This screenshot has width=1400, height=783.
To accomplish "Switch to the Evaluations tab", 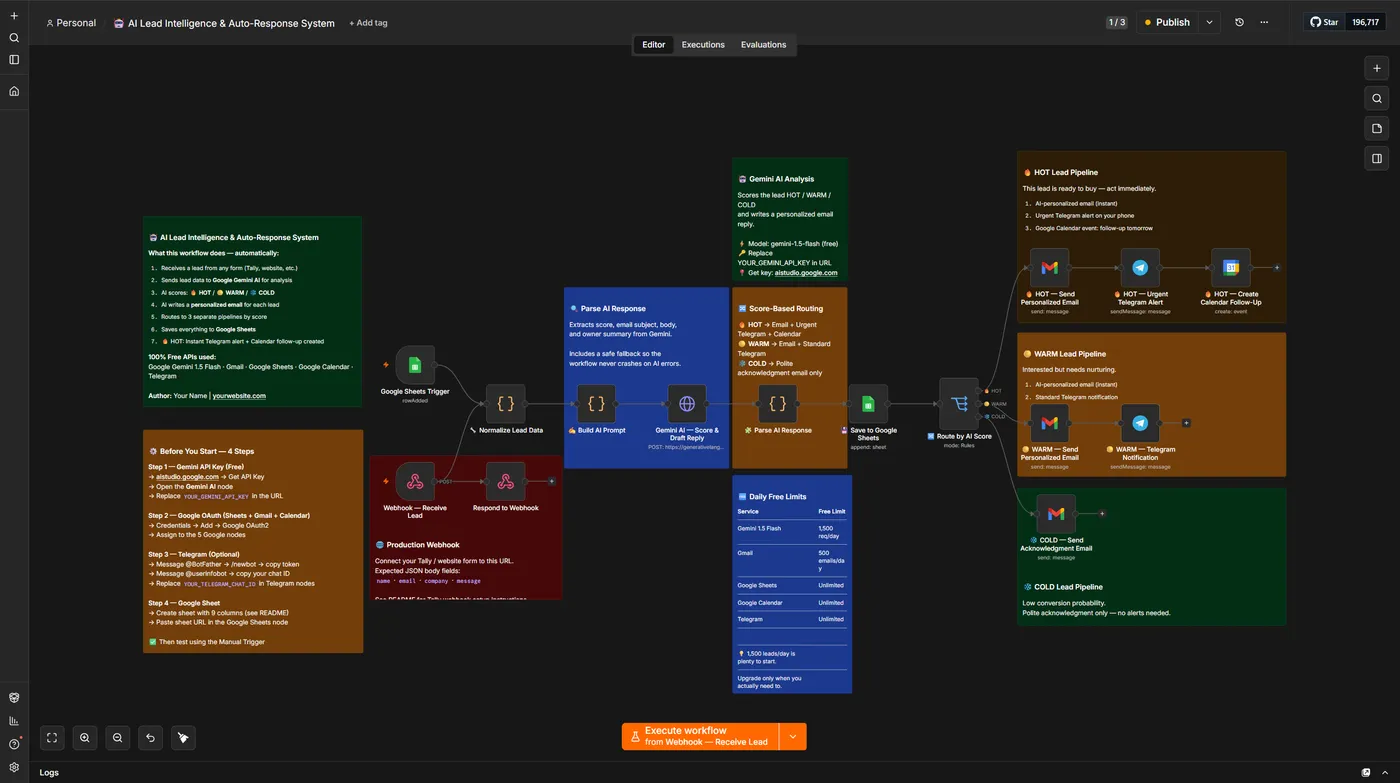I will click(x=763, y=45).
